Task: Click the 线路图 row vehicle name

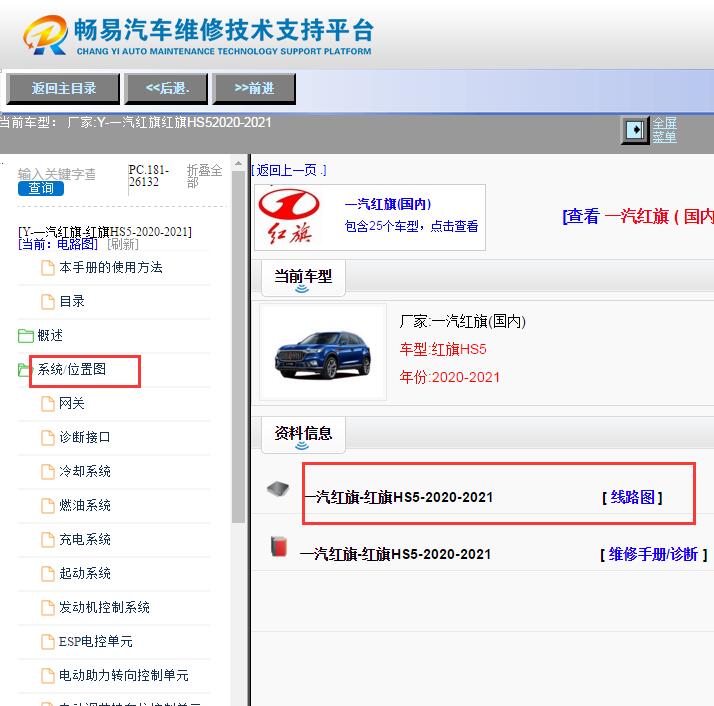Action: point(399,497)
